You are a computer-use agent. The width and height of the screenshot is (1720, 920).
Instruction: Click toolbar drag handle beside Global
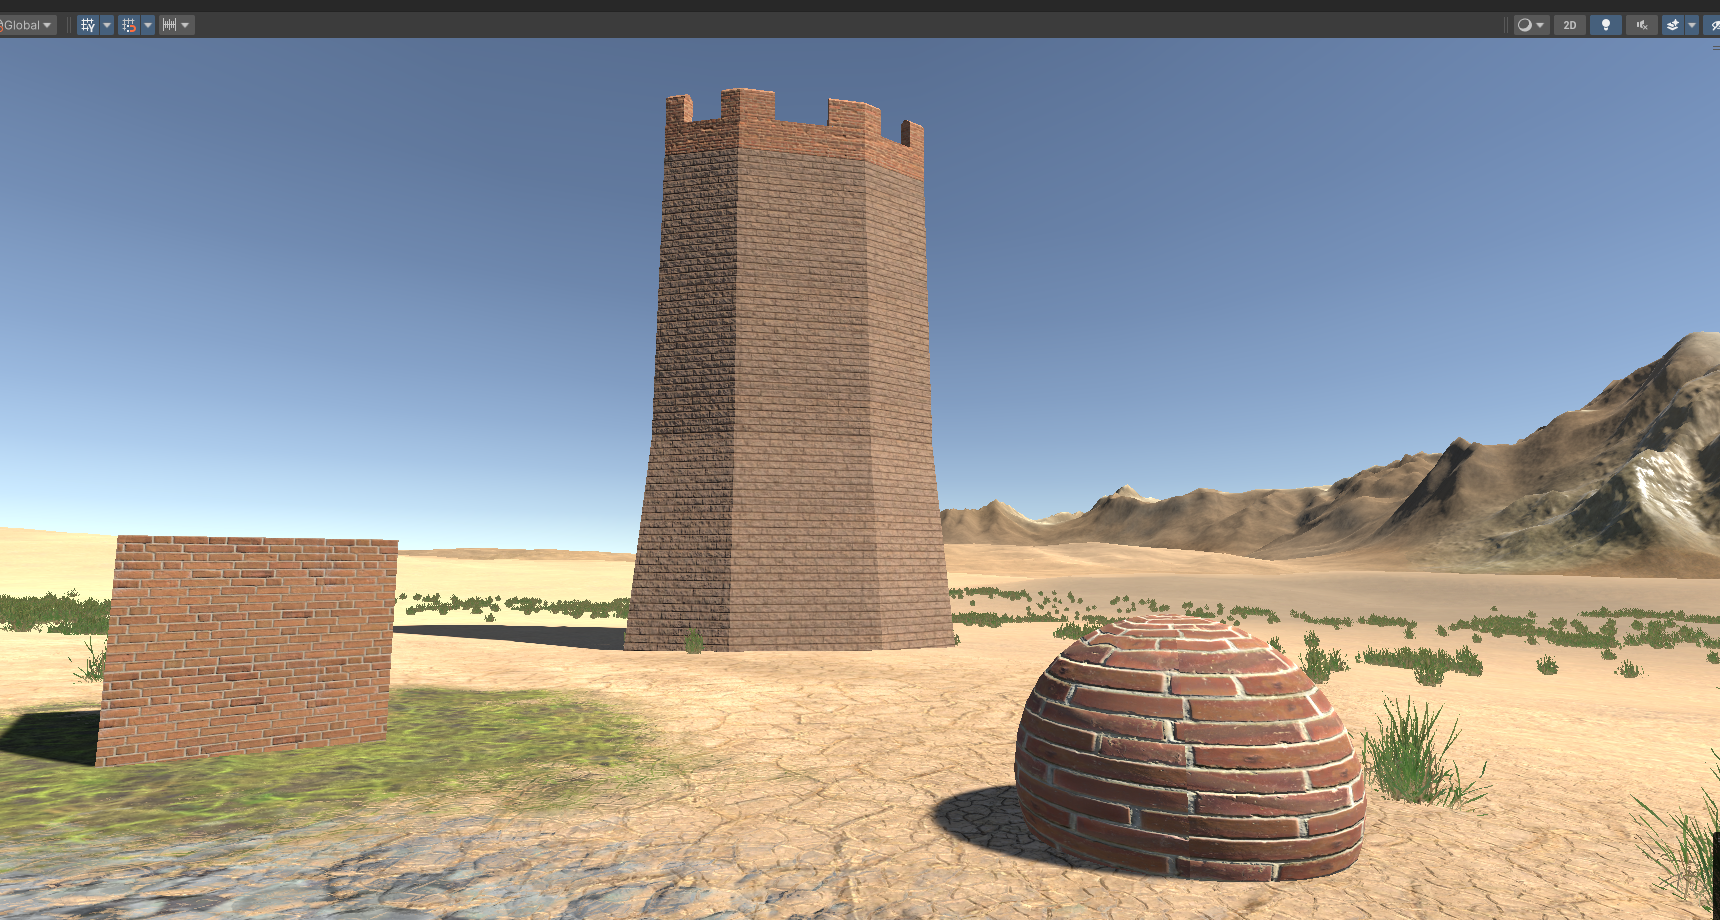point(68,25)
